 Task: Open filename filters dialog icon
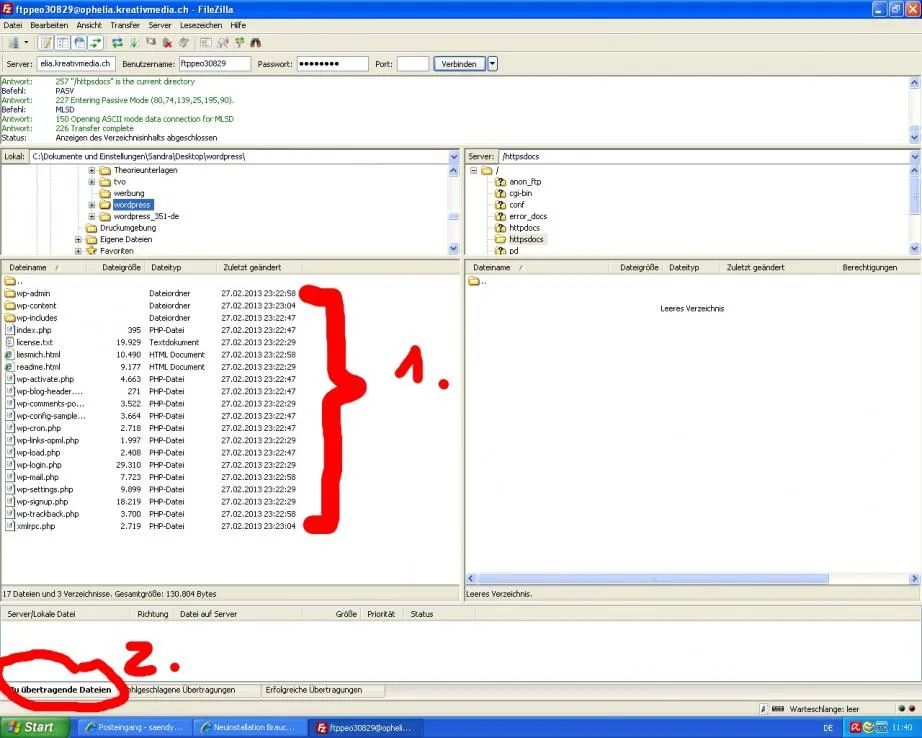(205, 42)
